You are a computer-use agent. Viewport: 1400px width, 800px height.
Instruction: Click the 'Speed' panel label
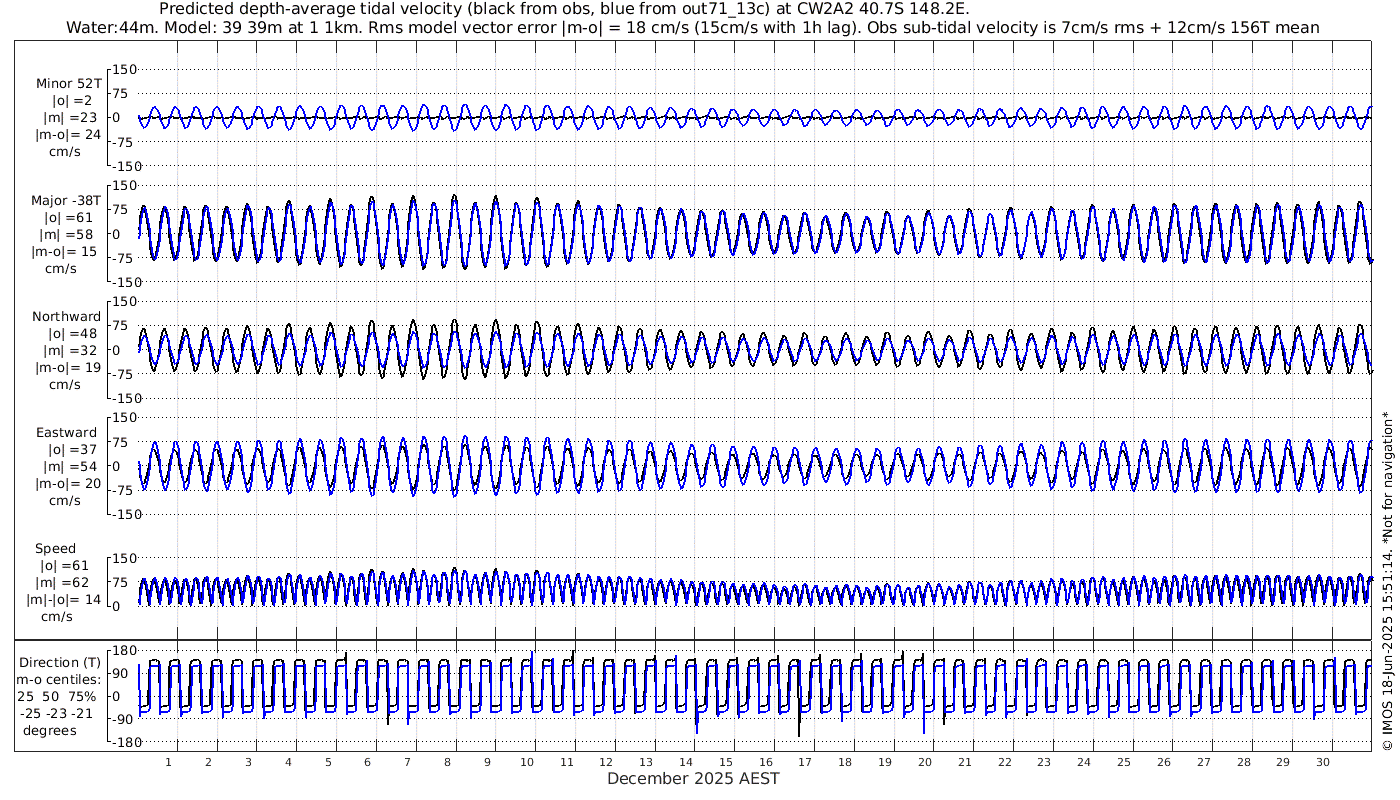tap(55, 549)
